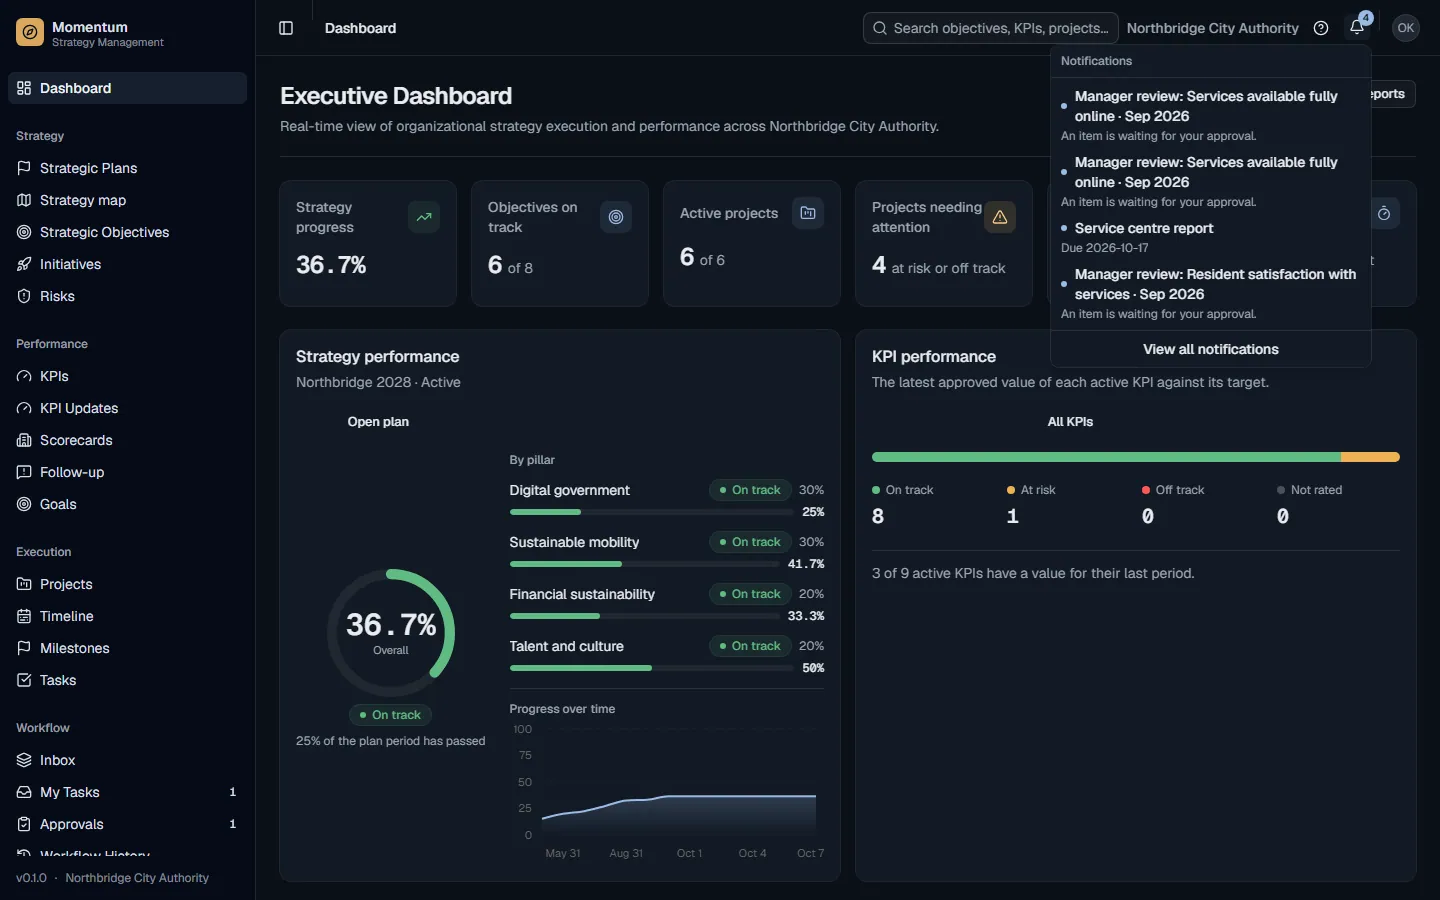
Task: Click View all notifications
Action: (x=1210, y=349)
